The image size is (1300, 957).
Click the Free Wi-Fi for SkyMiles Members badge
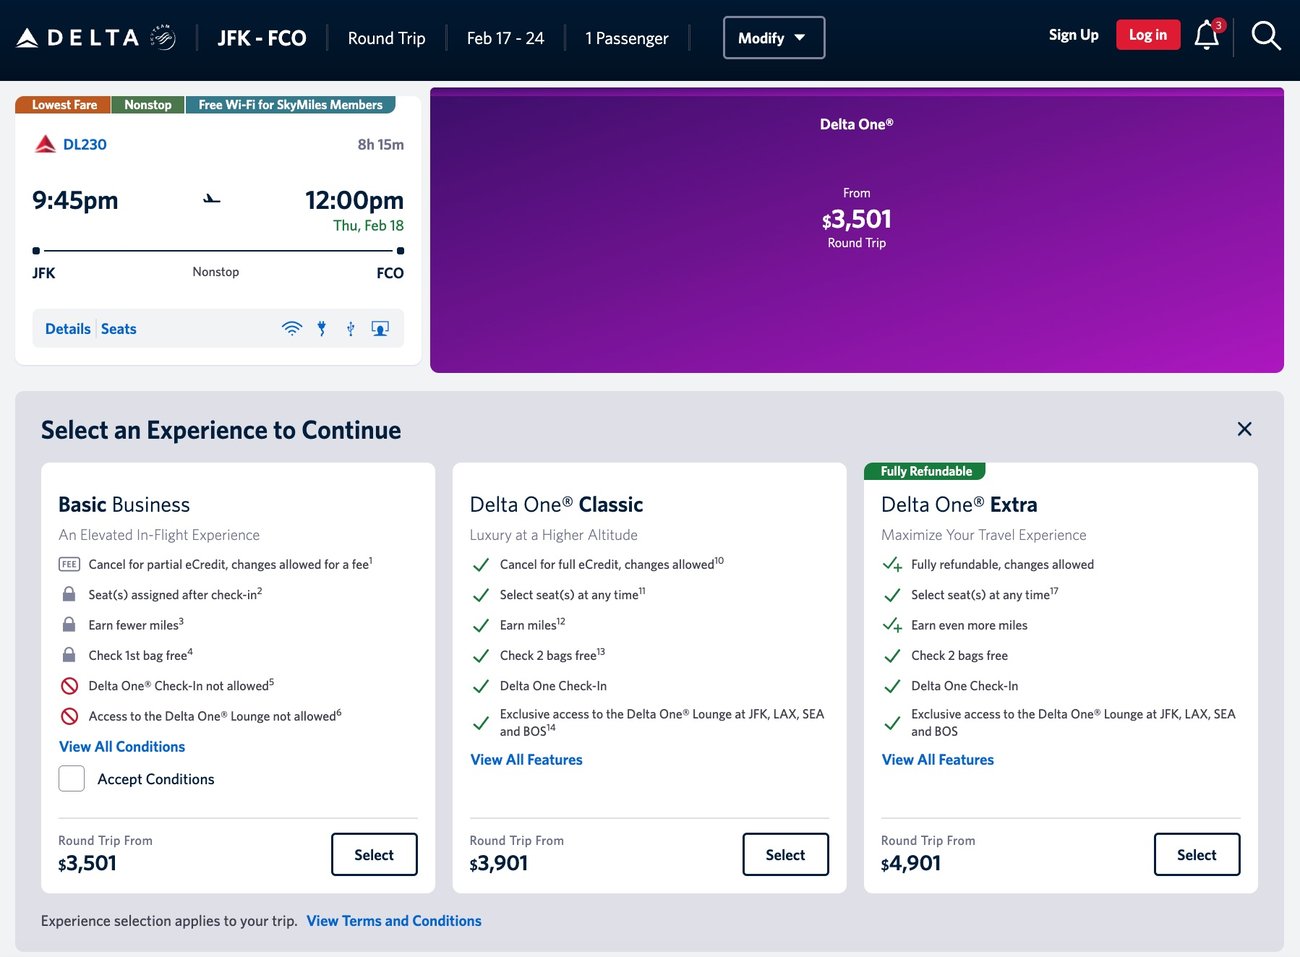pos(290,105)
